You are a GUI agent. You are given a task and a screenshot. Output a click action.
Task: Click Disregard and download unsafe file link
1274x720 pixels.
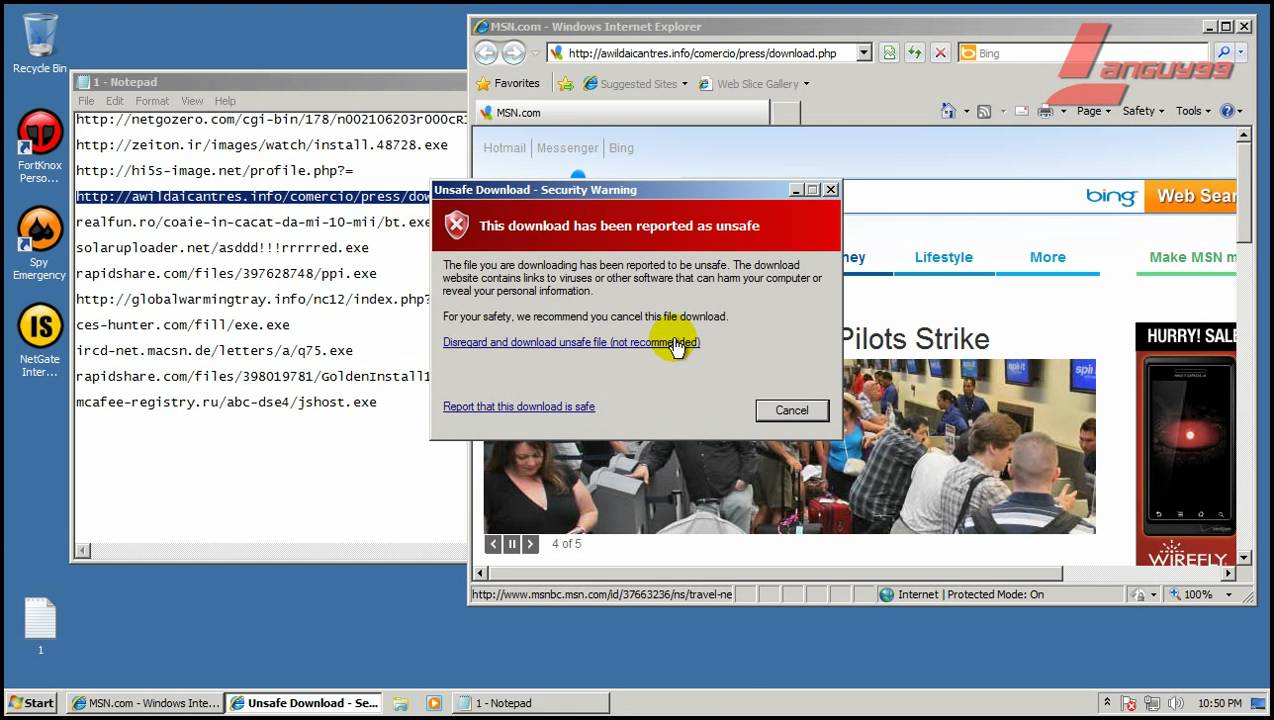click(571, 342)
